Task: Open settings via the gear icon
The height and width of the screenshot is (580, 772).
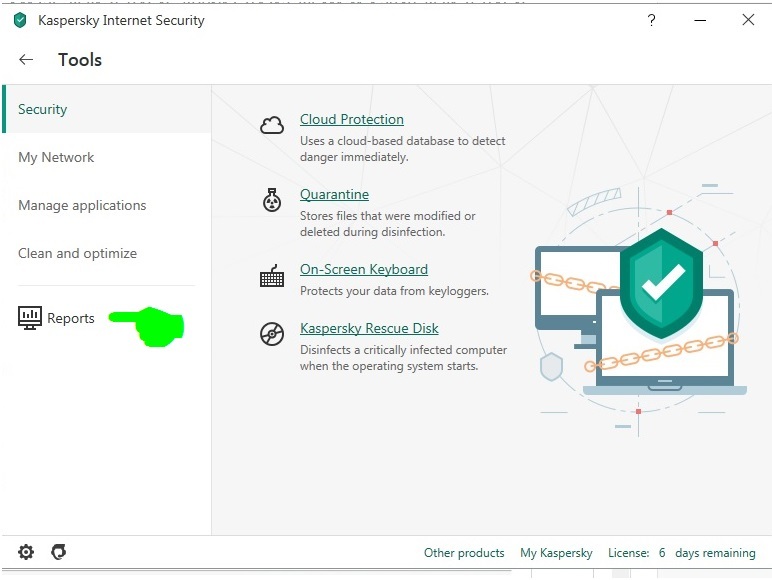Action: [x=26, y=552]
